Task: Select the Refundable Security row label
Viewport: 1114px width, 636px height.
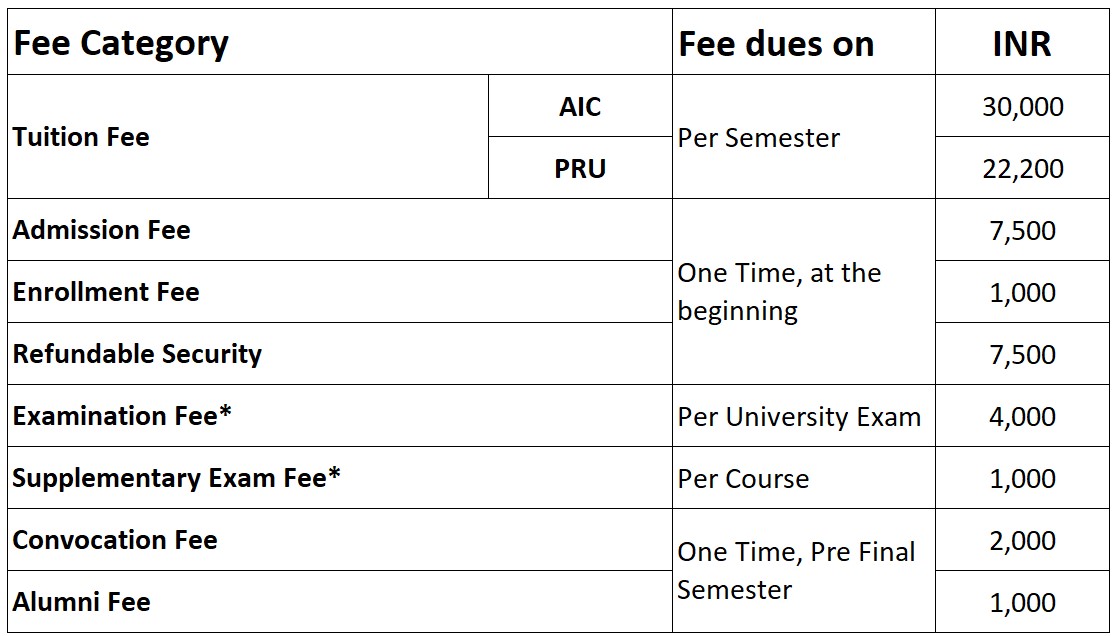Action: click(x=340, y=353)
